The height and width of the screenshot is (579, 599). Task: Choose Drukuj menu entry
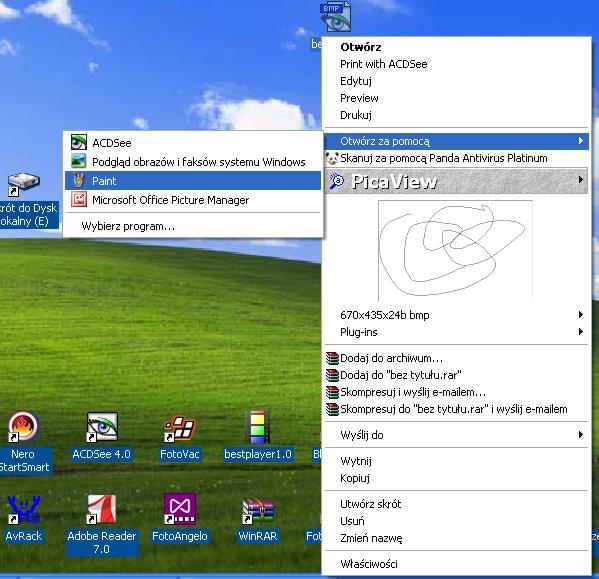tap(456, 115)
